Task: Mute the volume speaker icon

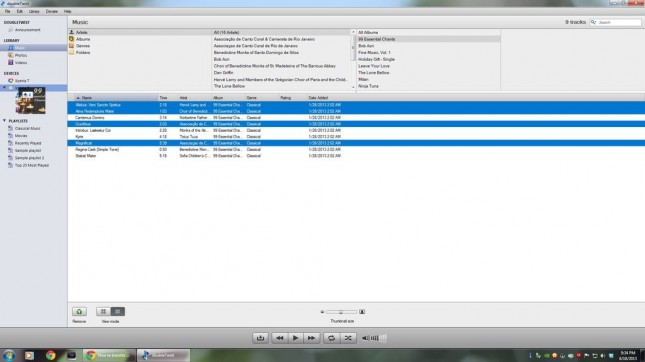Action: coord(365,338)
